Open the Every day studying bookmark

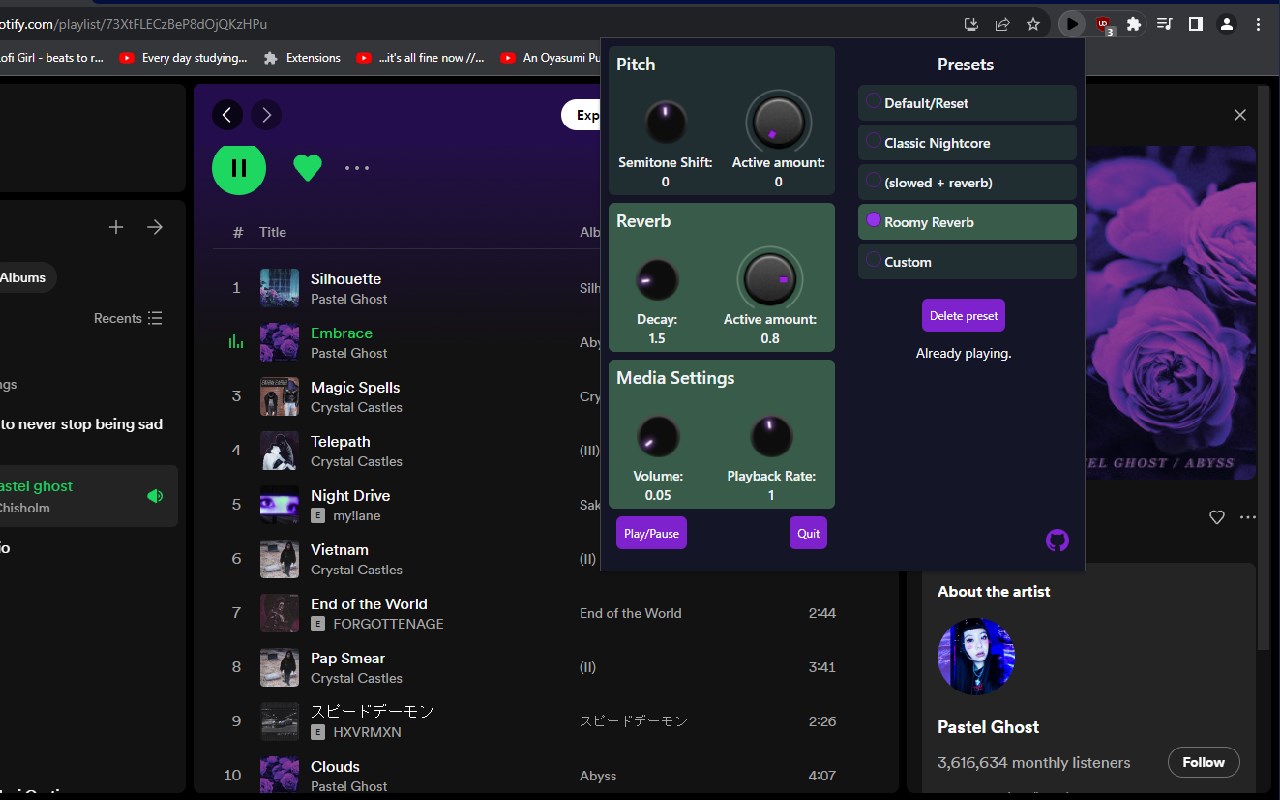pos(183,58)
